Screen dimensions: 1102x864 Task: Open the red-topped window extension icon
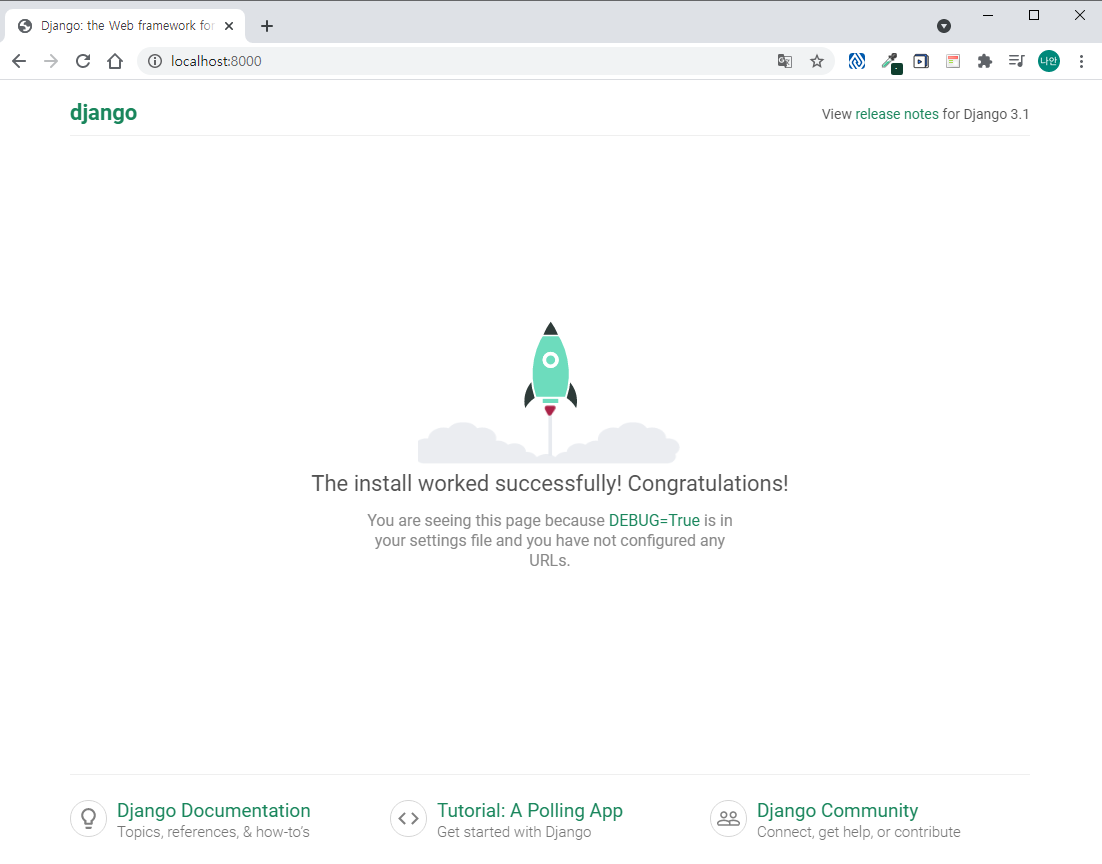point(953,61)
